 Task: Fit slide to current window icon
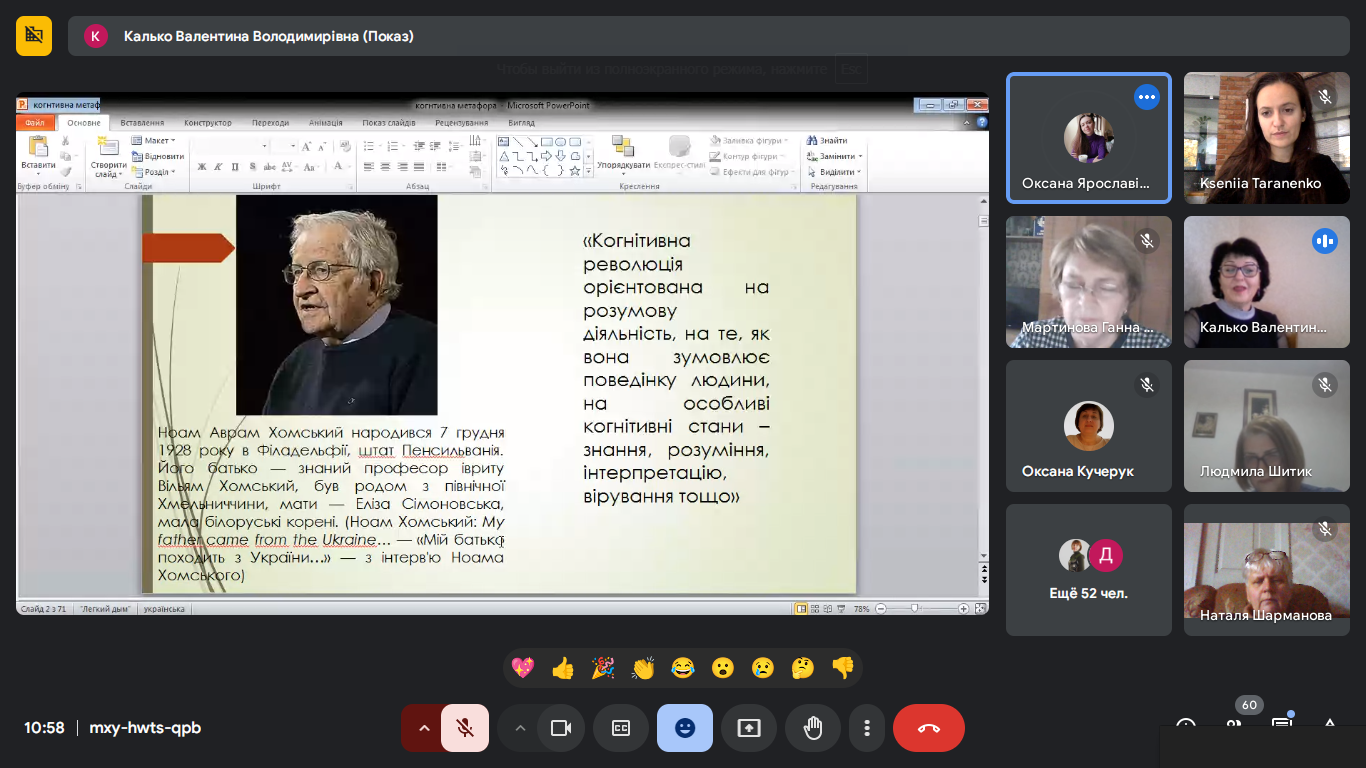pos(980,608)
